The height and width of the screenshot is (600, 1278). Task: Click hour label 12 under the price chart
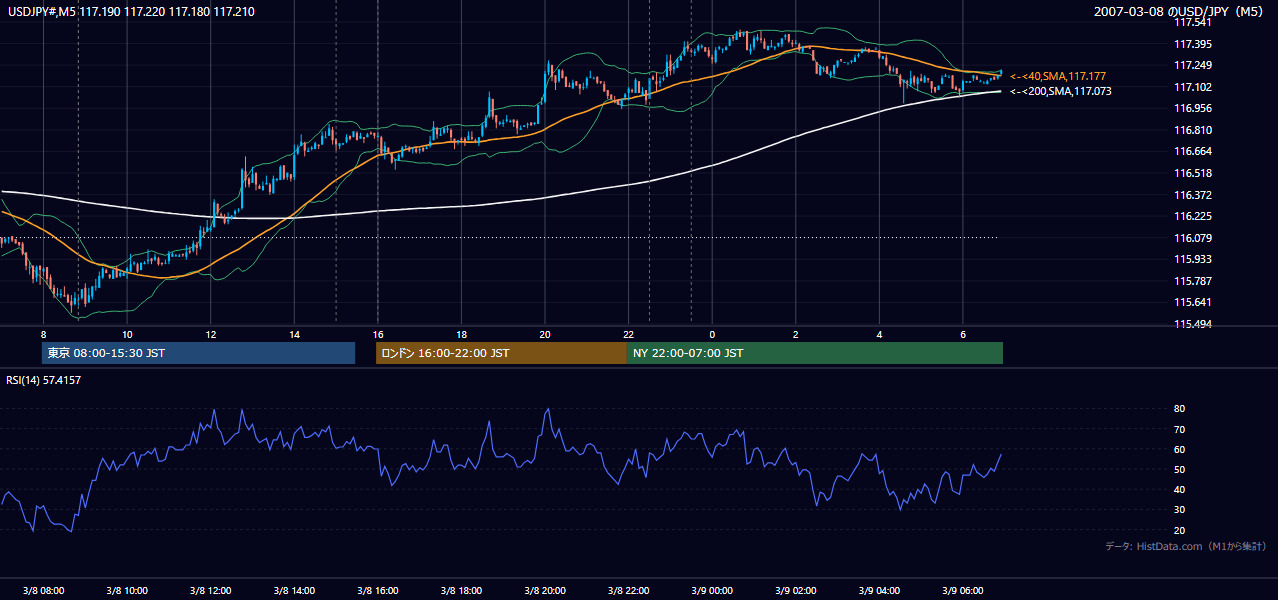click(x=210, y=334)
